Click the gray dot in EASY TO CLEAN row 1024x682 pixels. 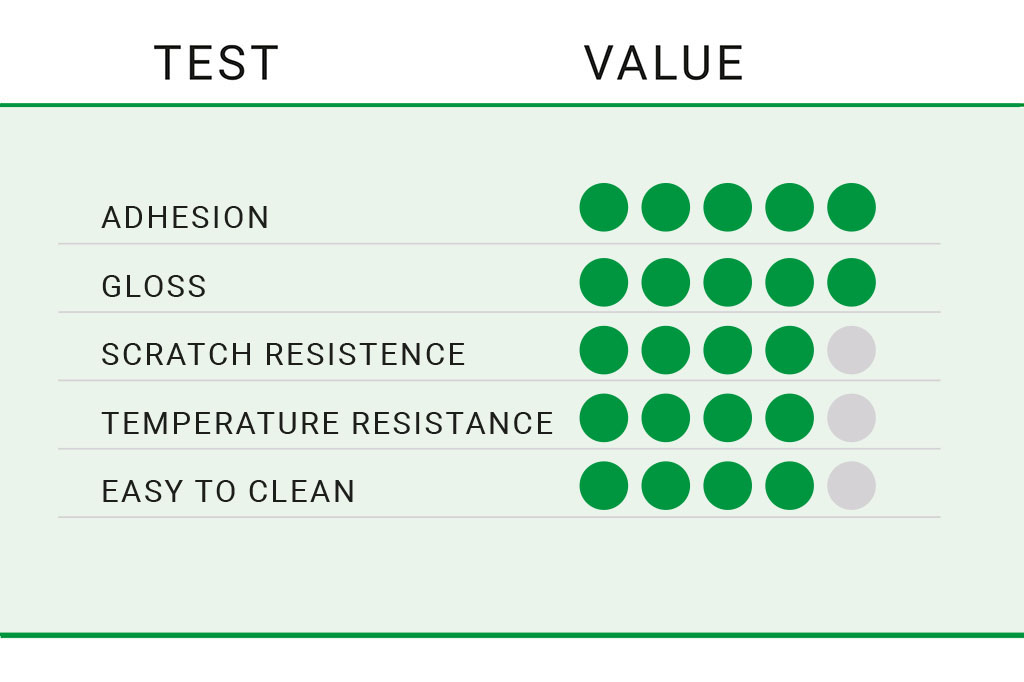coord(851,486)
